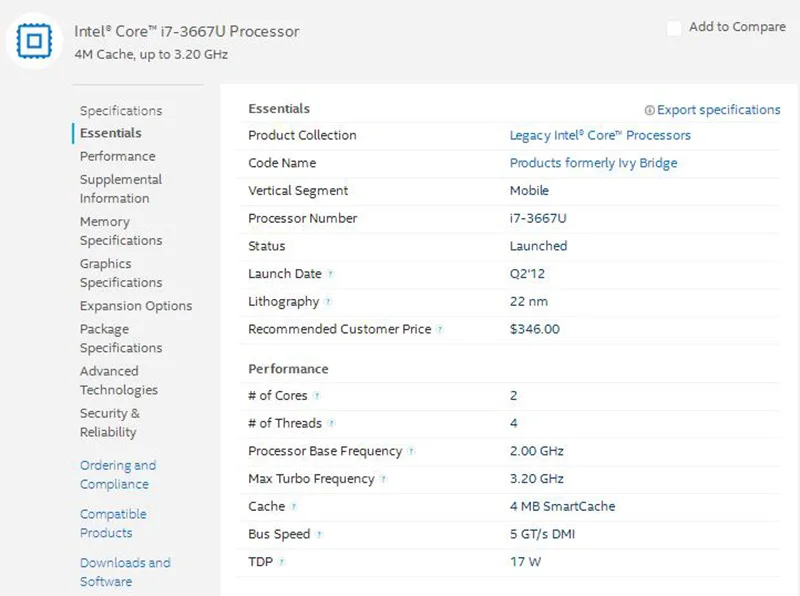Click the Export specifications icon
Viewport: 800px width, 596px height.
tap(649, 110)
